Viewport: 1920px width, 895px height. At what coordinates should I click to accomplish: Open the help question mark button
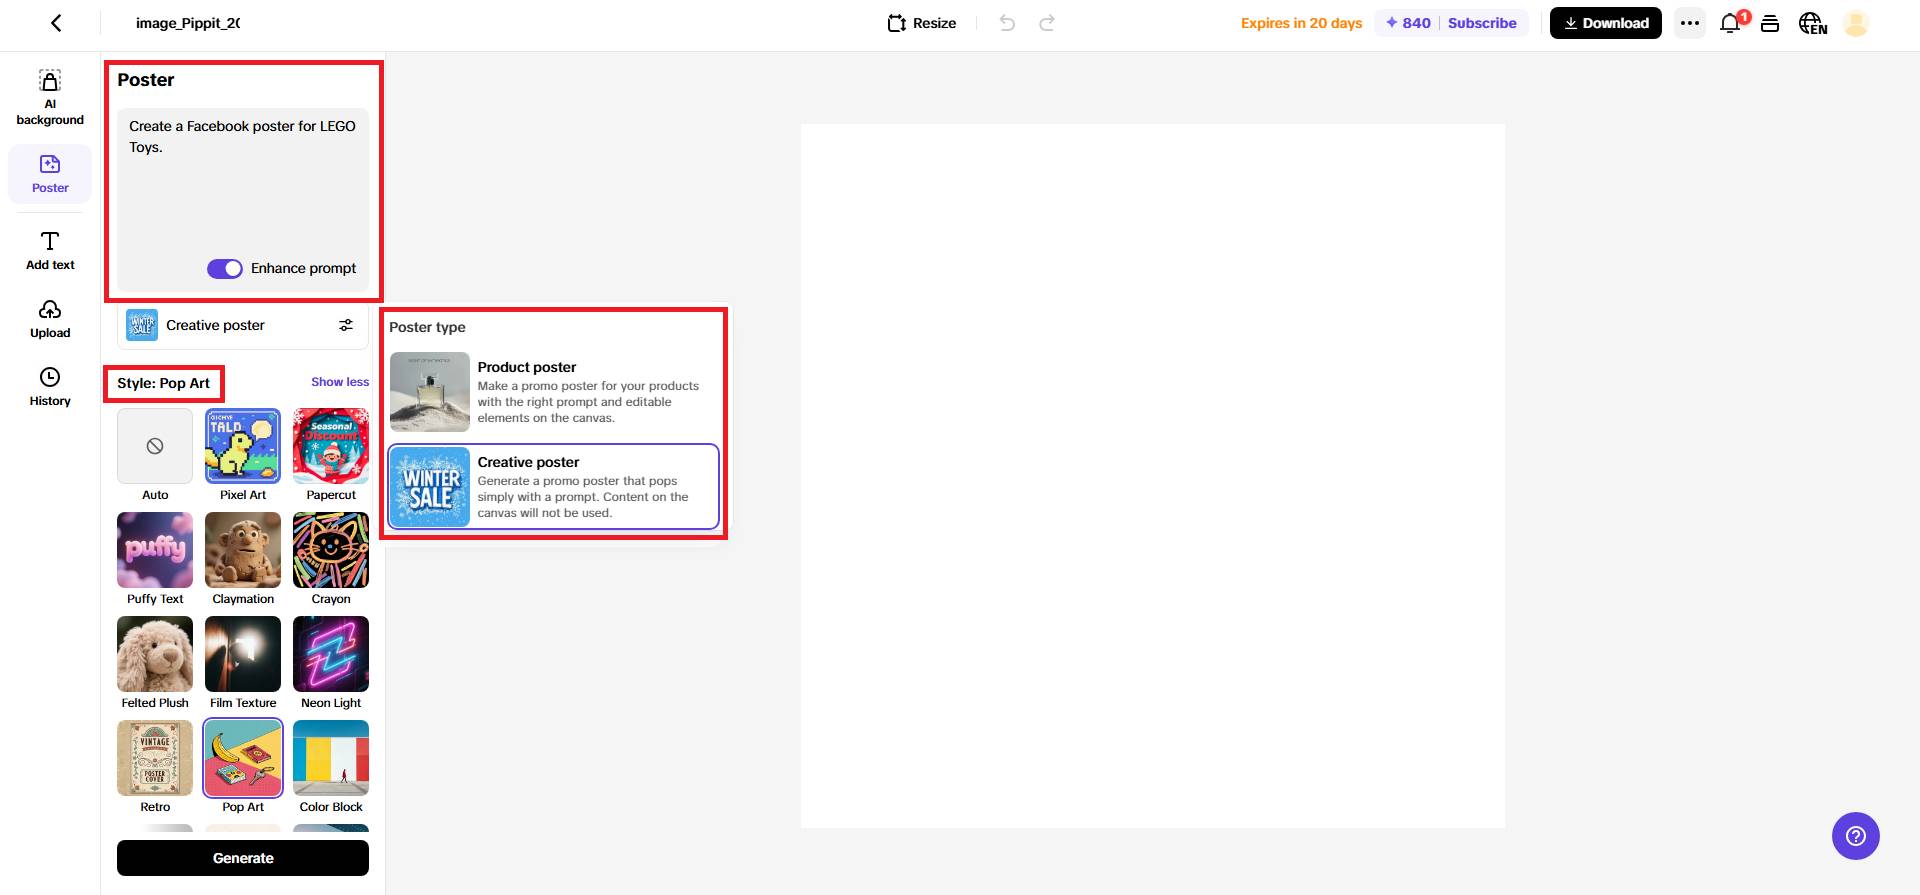point(1856,835)
